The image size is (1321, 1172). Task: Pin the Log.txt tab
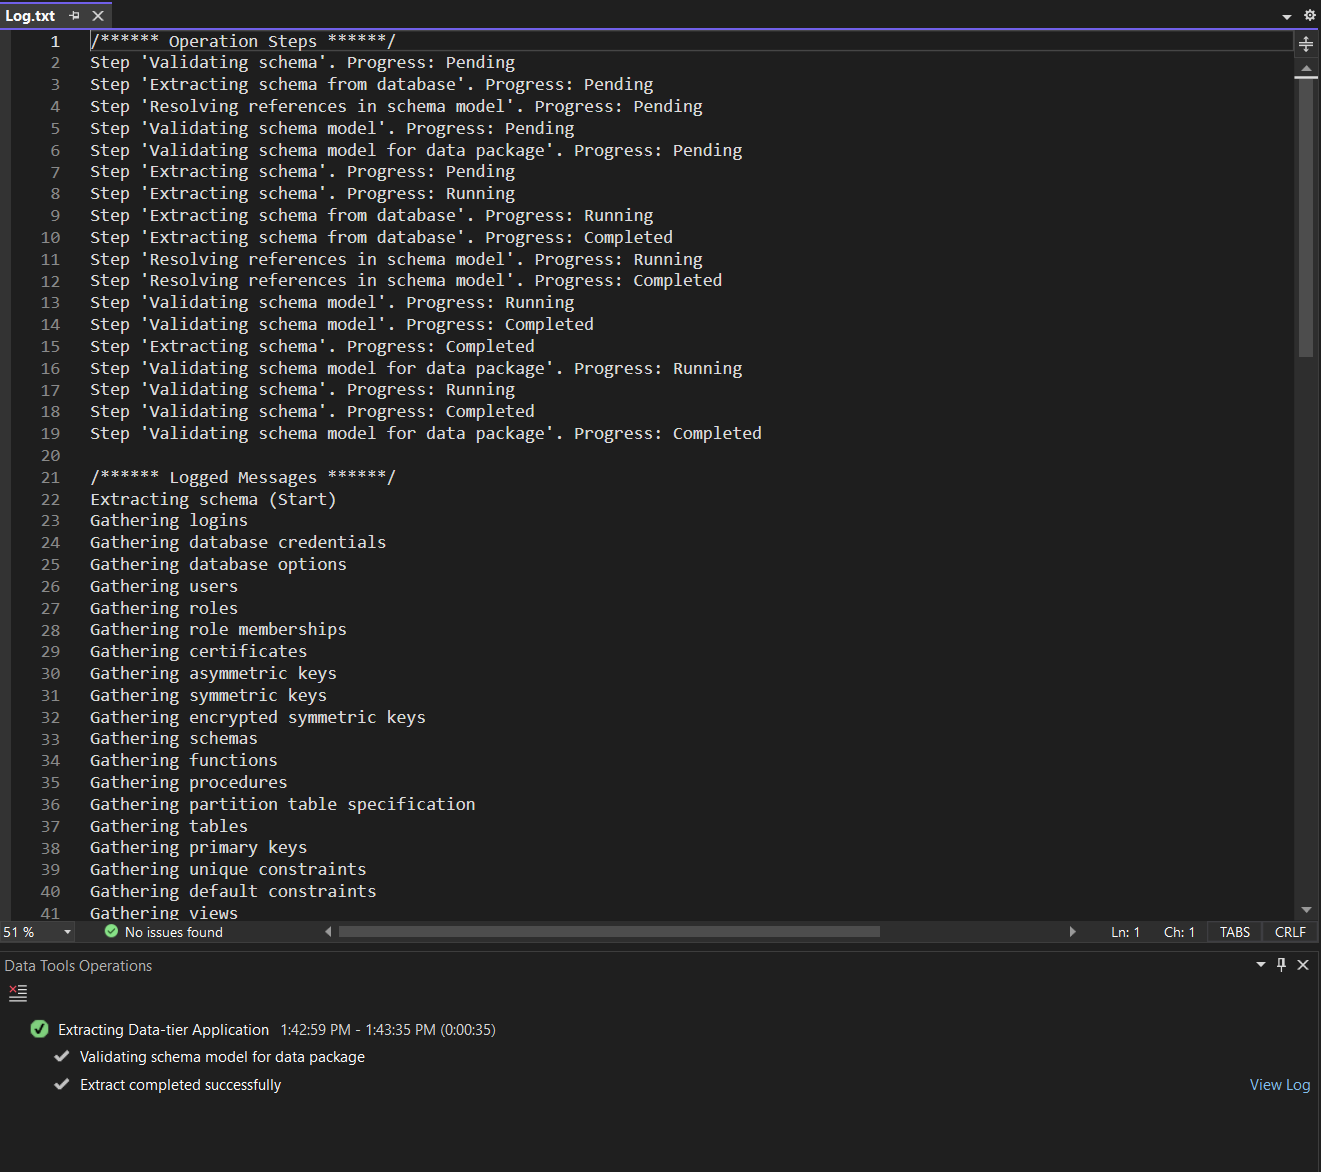[74, 15]
